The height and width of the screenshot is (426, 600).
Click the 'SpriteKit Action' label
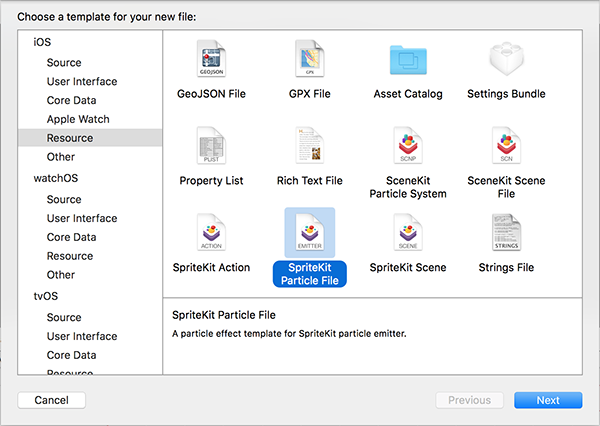(x=211, y=268)
